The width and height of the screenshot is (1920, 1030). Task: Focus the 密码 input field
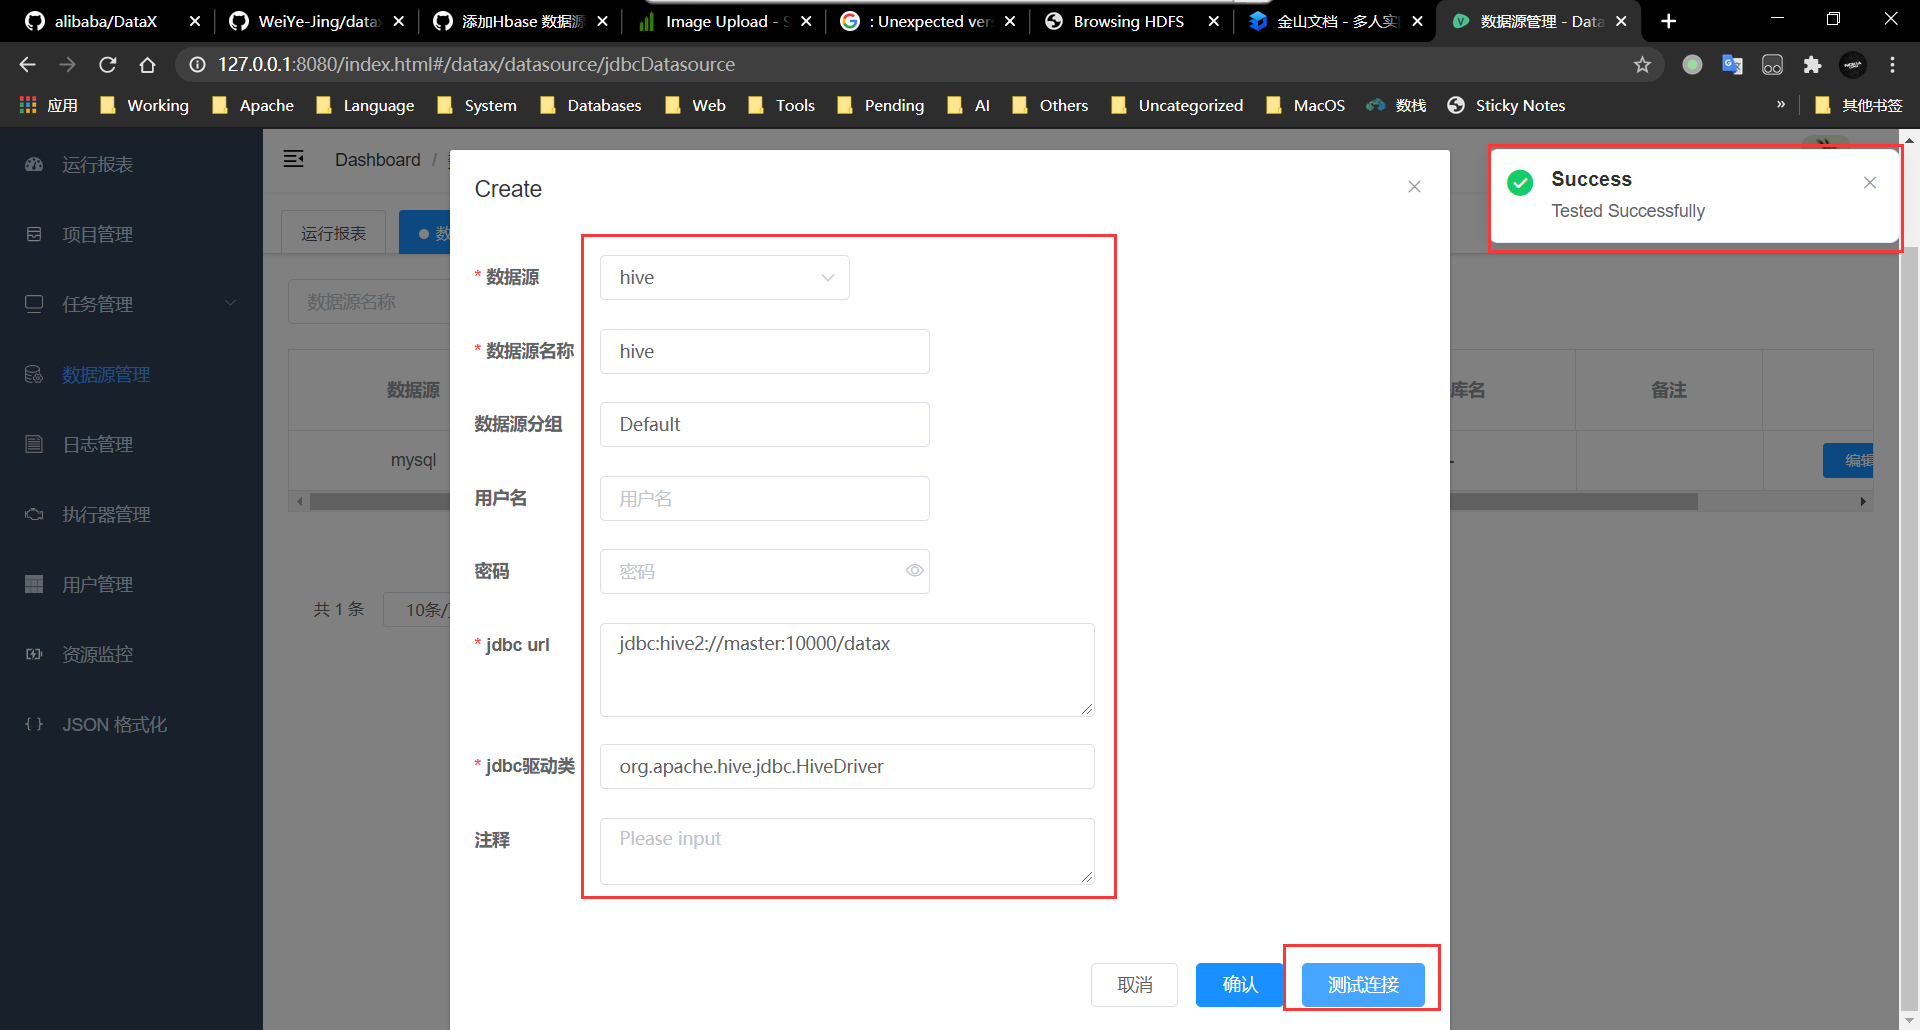(x=765, y=571)
